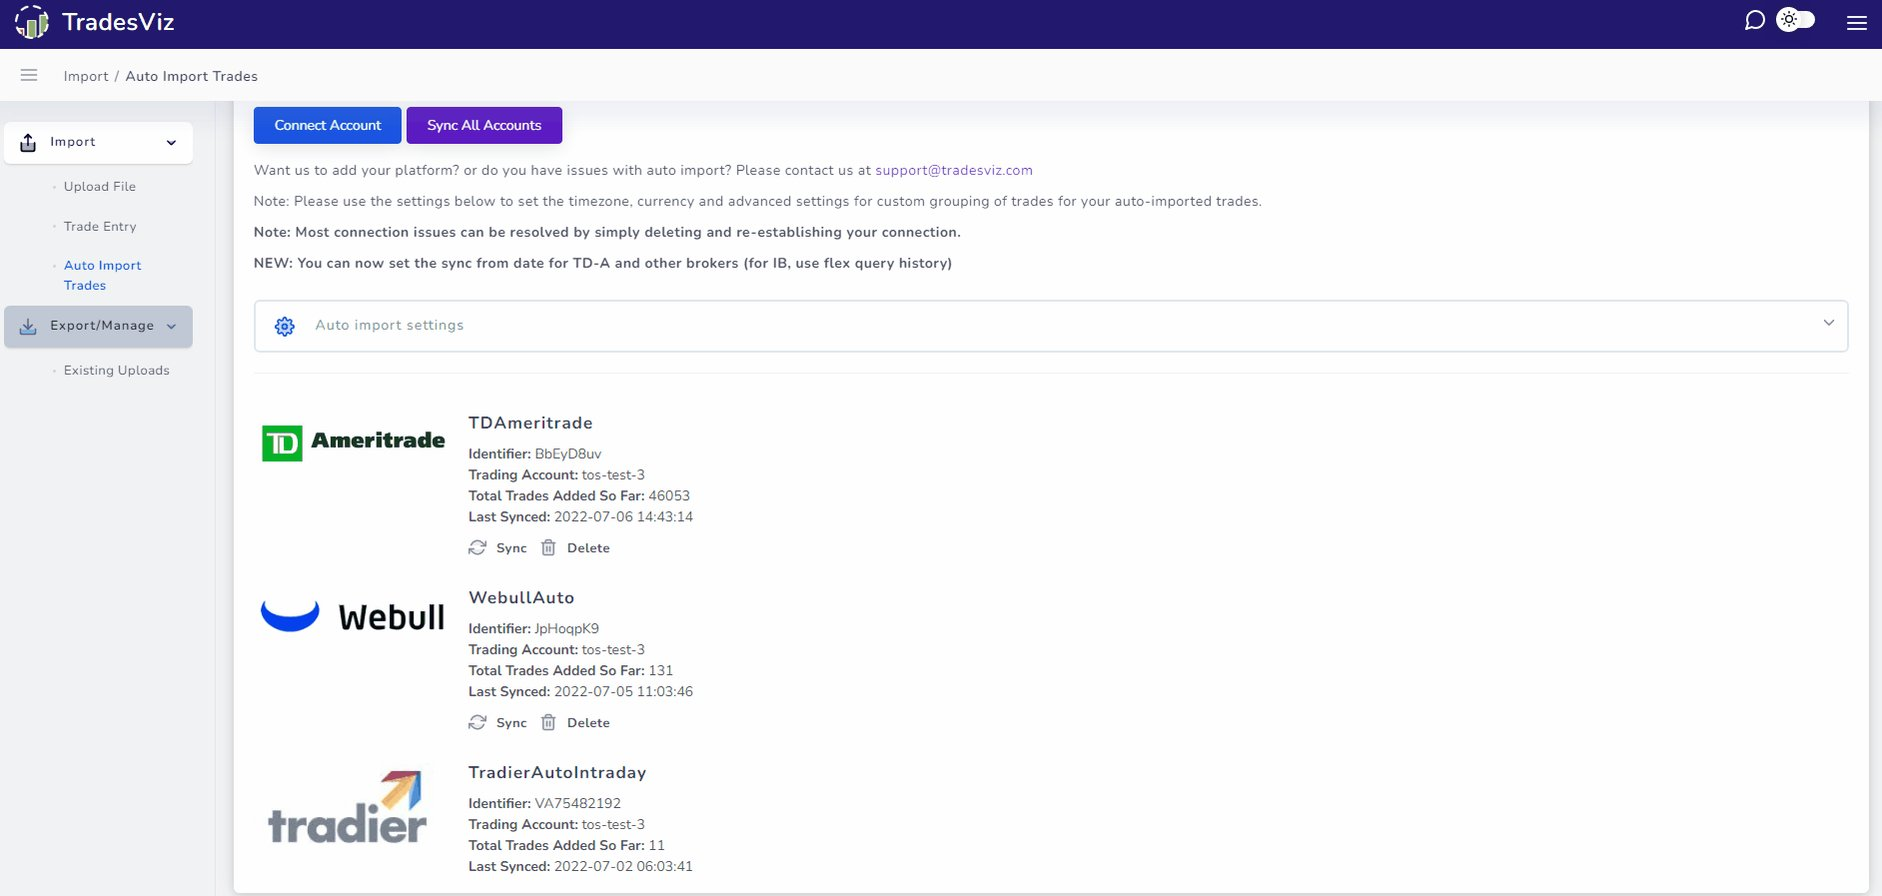Click the tradier logo

pos(347,806)
